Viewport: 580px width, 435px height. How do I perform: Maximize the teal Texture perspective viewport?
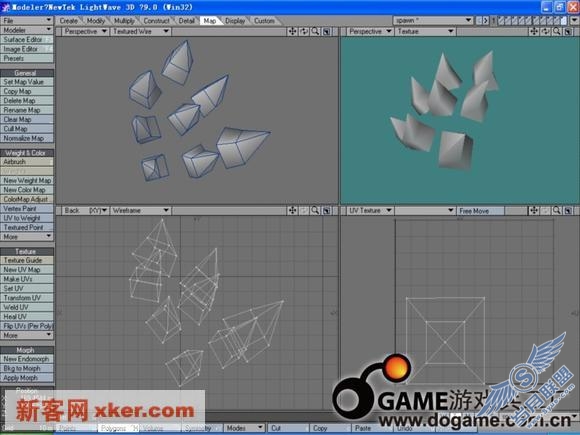click(x=568, y=31)
